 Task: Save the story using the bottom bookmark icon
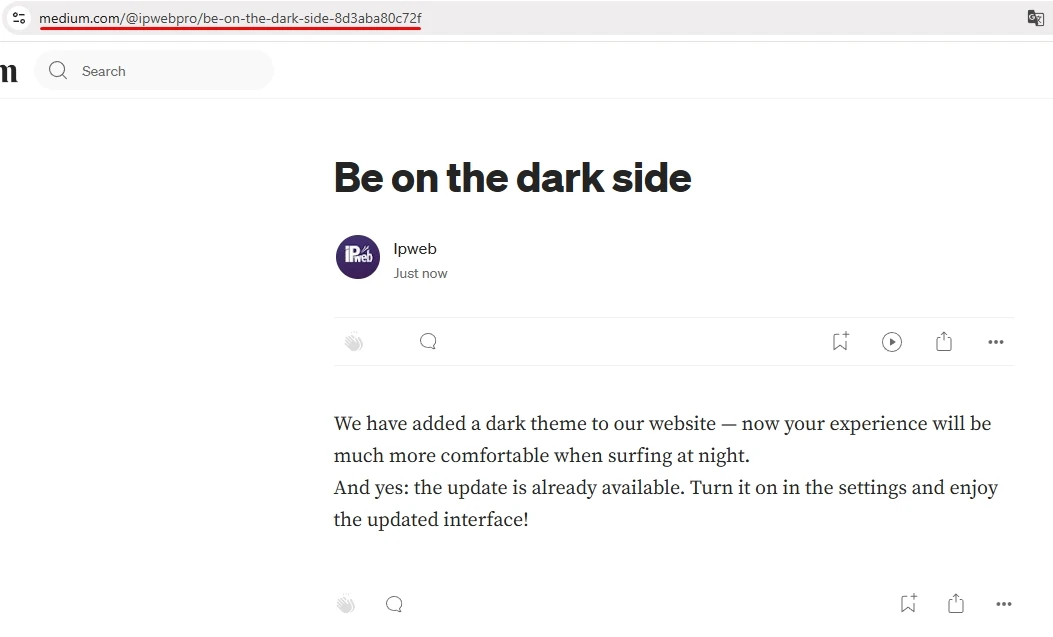click(908, 604)
